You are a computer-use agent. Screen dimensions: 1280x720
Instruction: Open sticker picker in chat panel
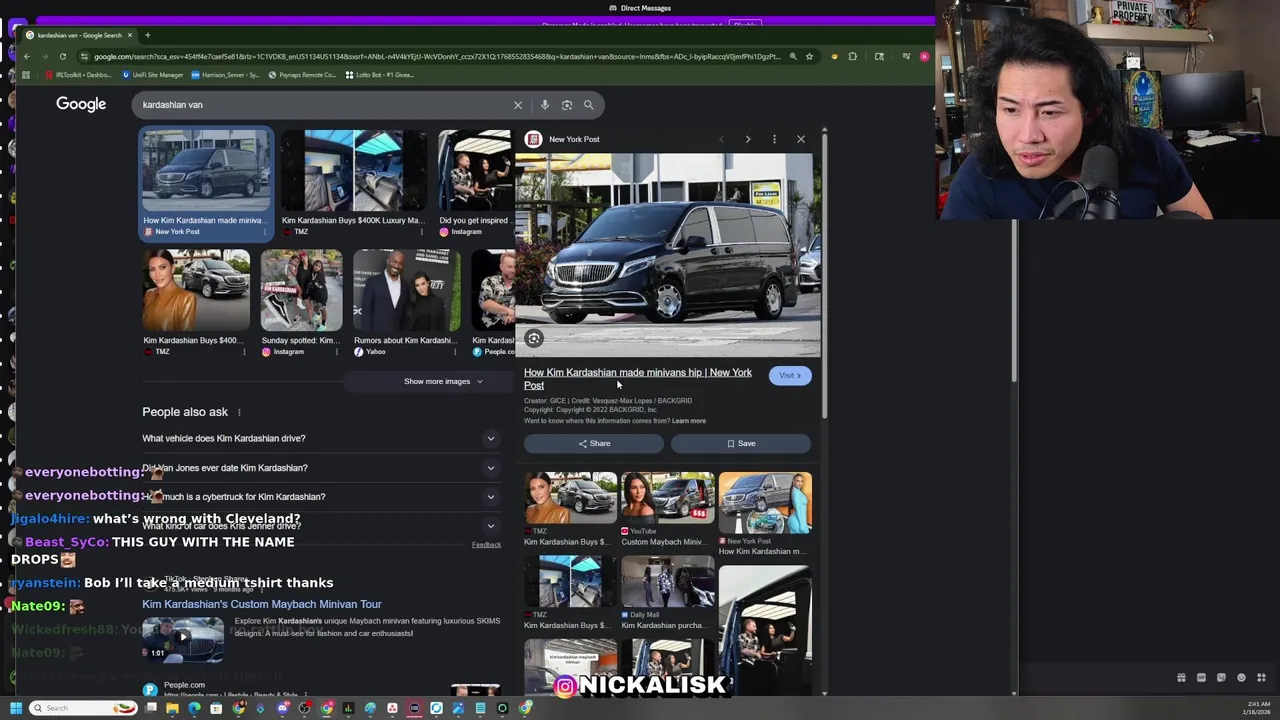pyautogui.click(x=1221, y=678)
